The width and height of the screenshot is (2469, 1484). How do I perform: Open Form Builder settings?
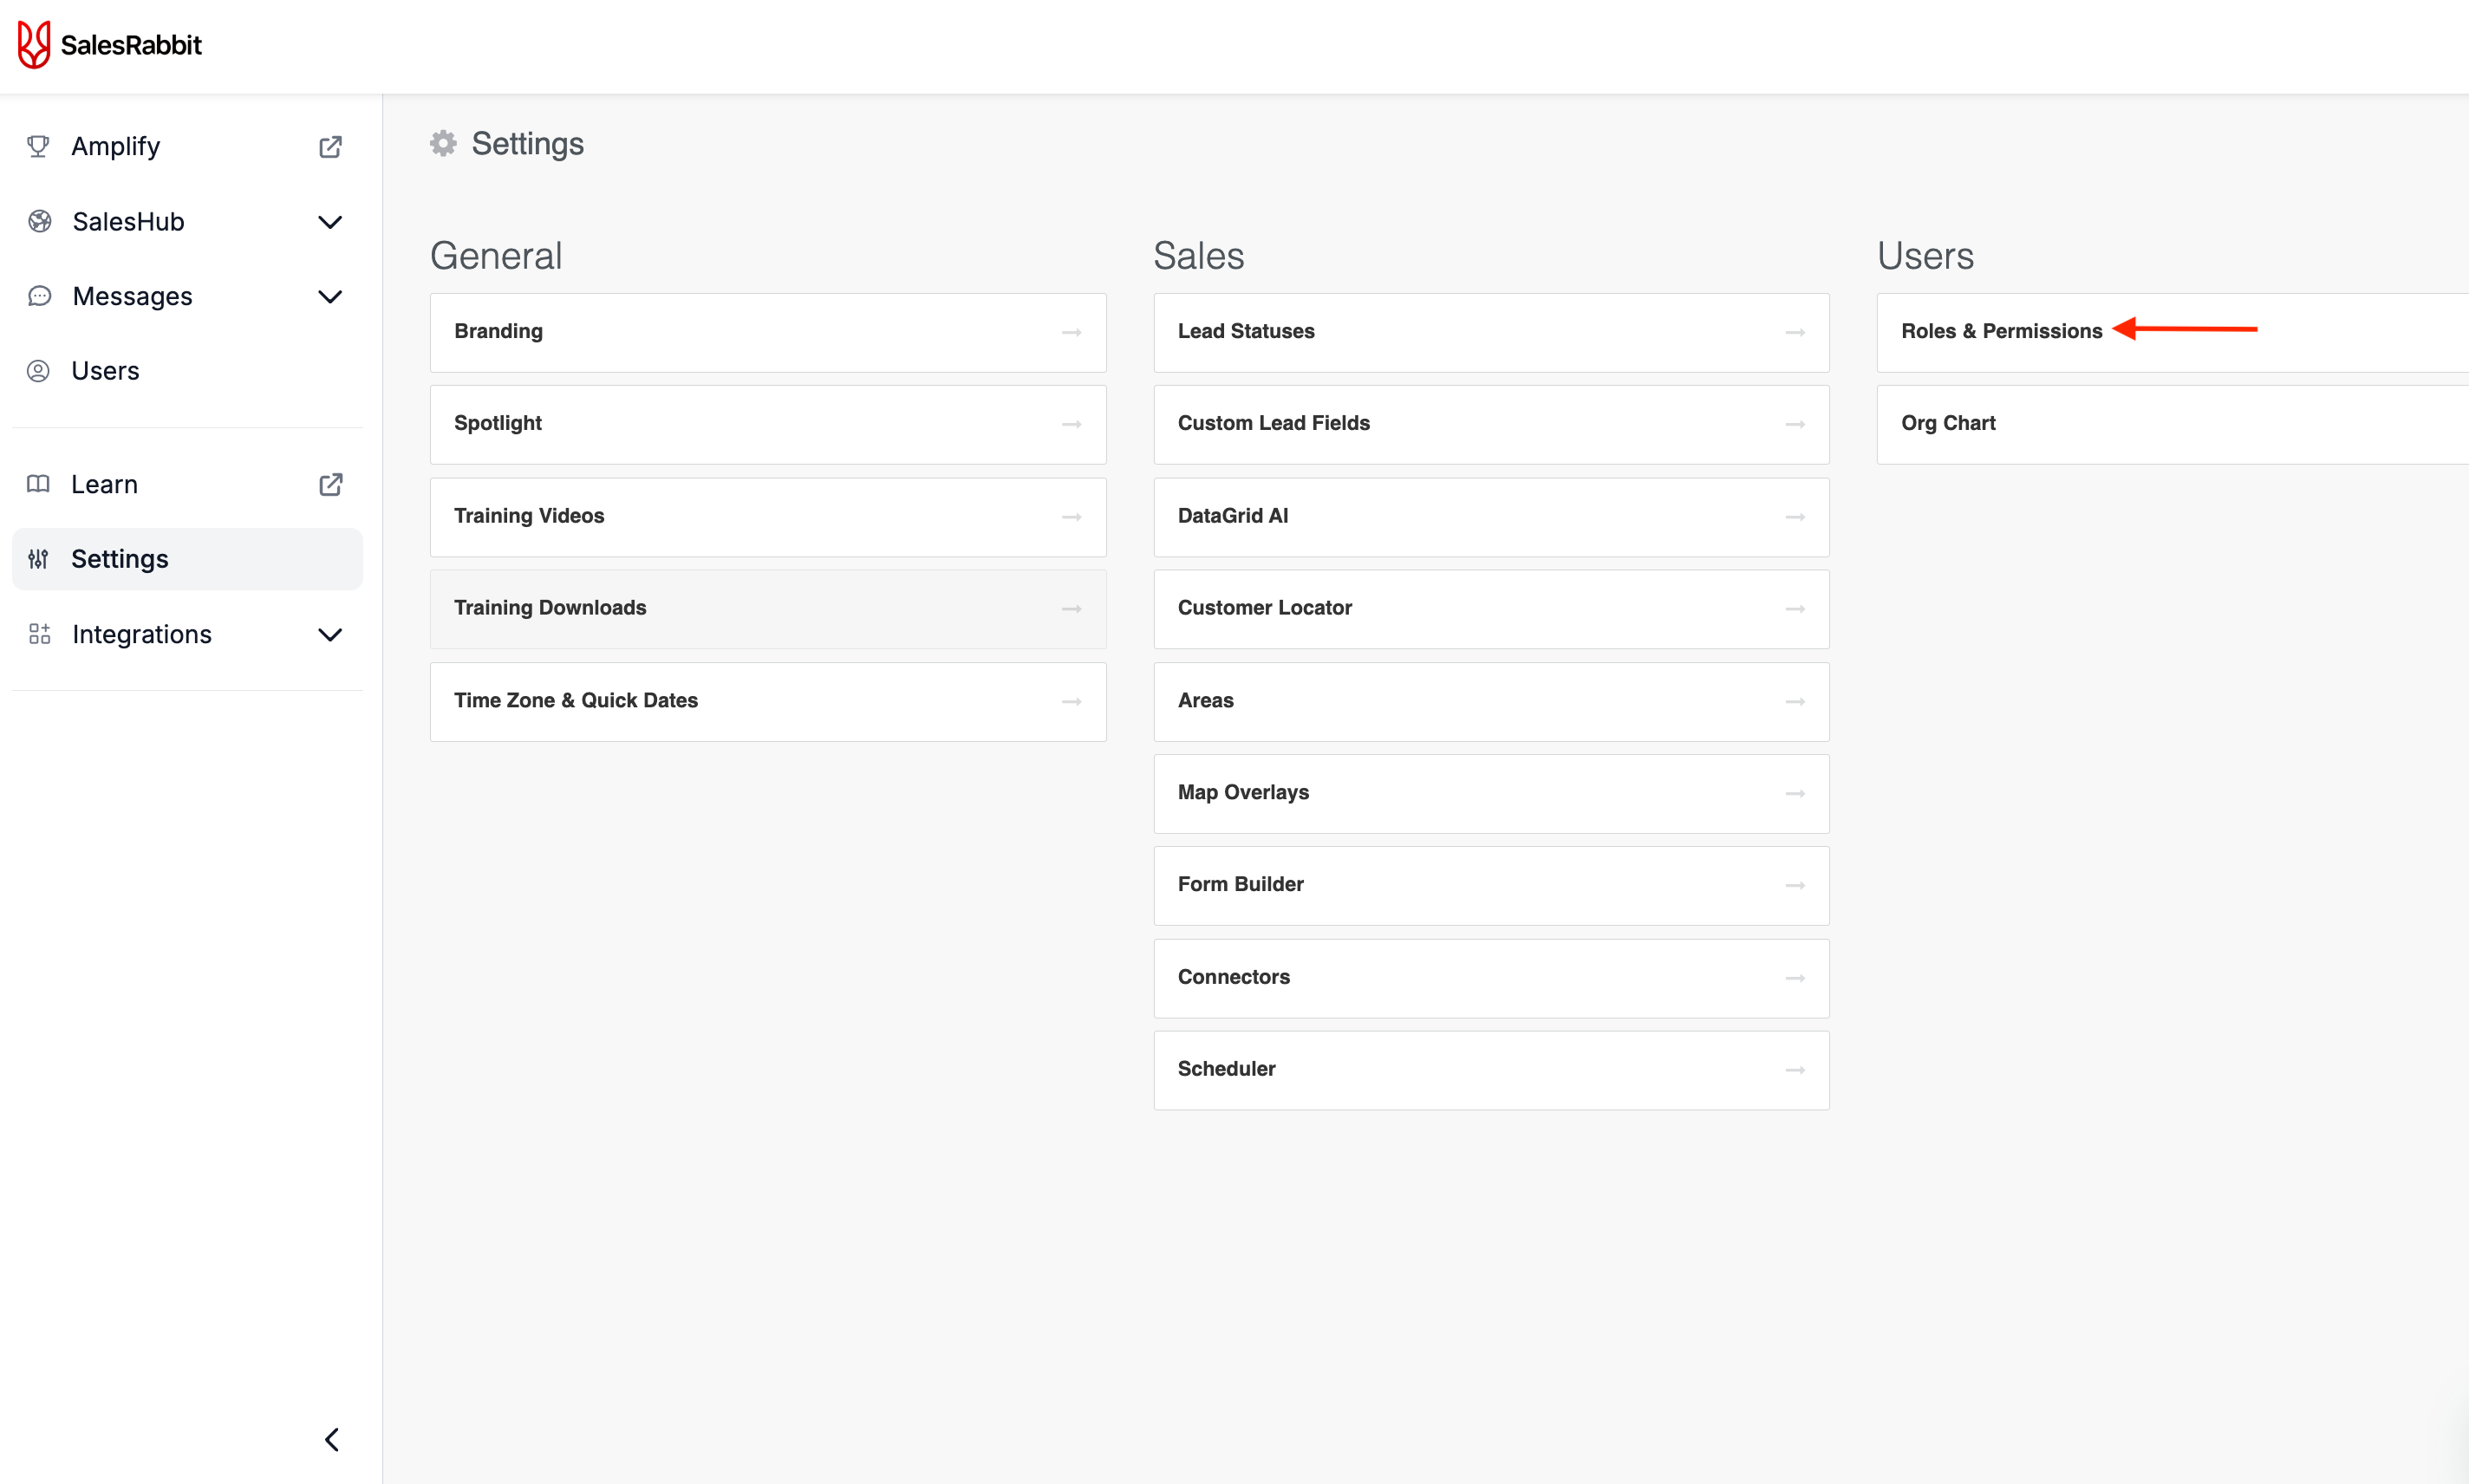[x=1491, y=886]
